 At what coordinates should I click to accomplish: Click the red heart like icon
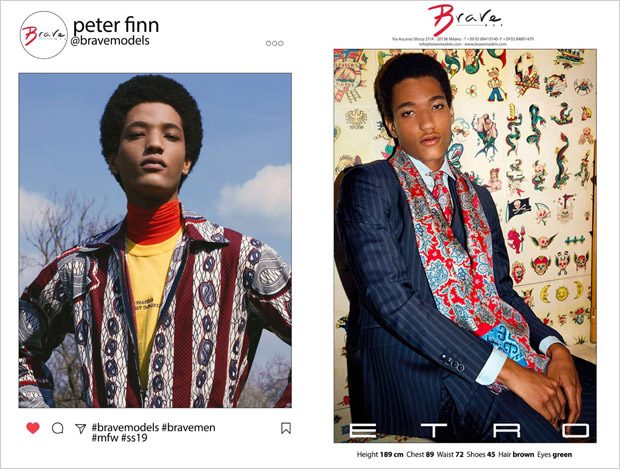pos(33,428)
